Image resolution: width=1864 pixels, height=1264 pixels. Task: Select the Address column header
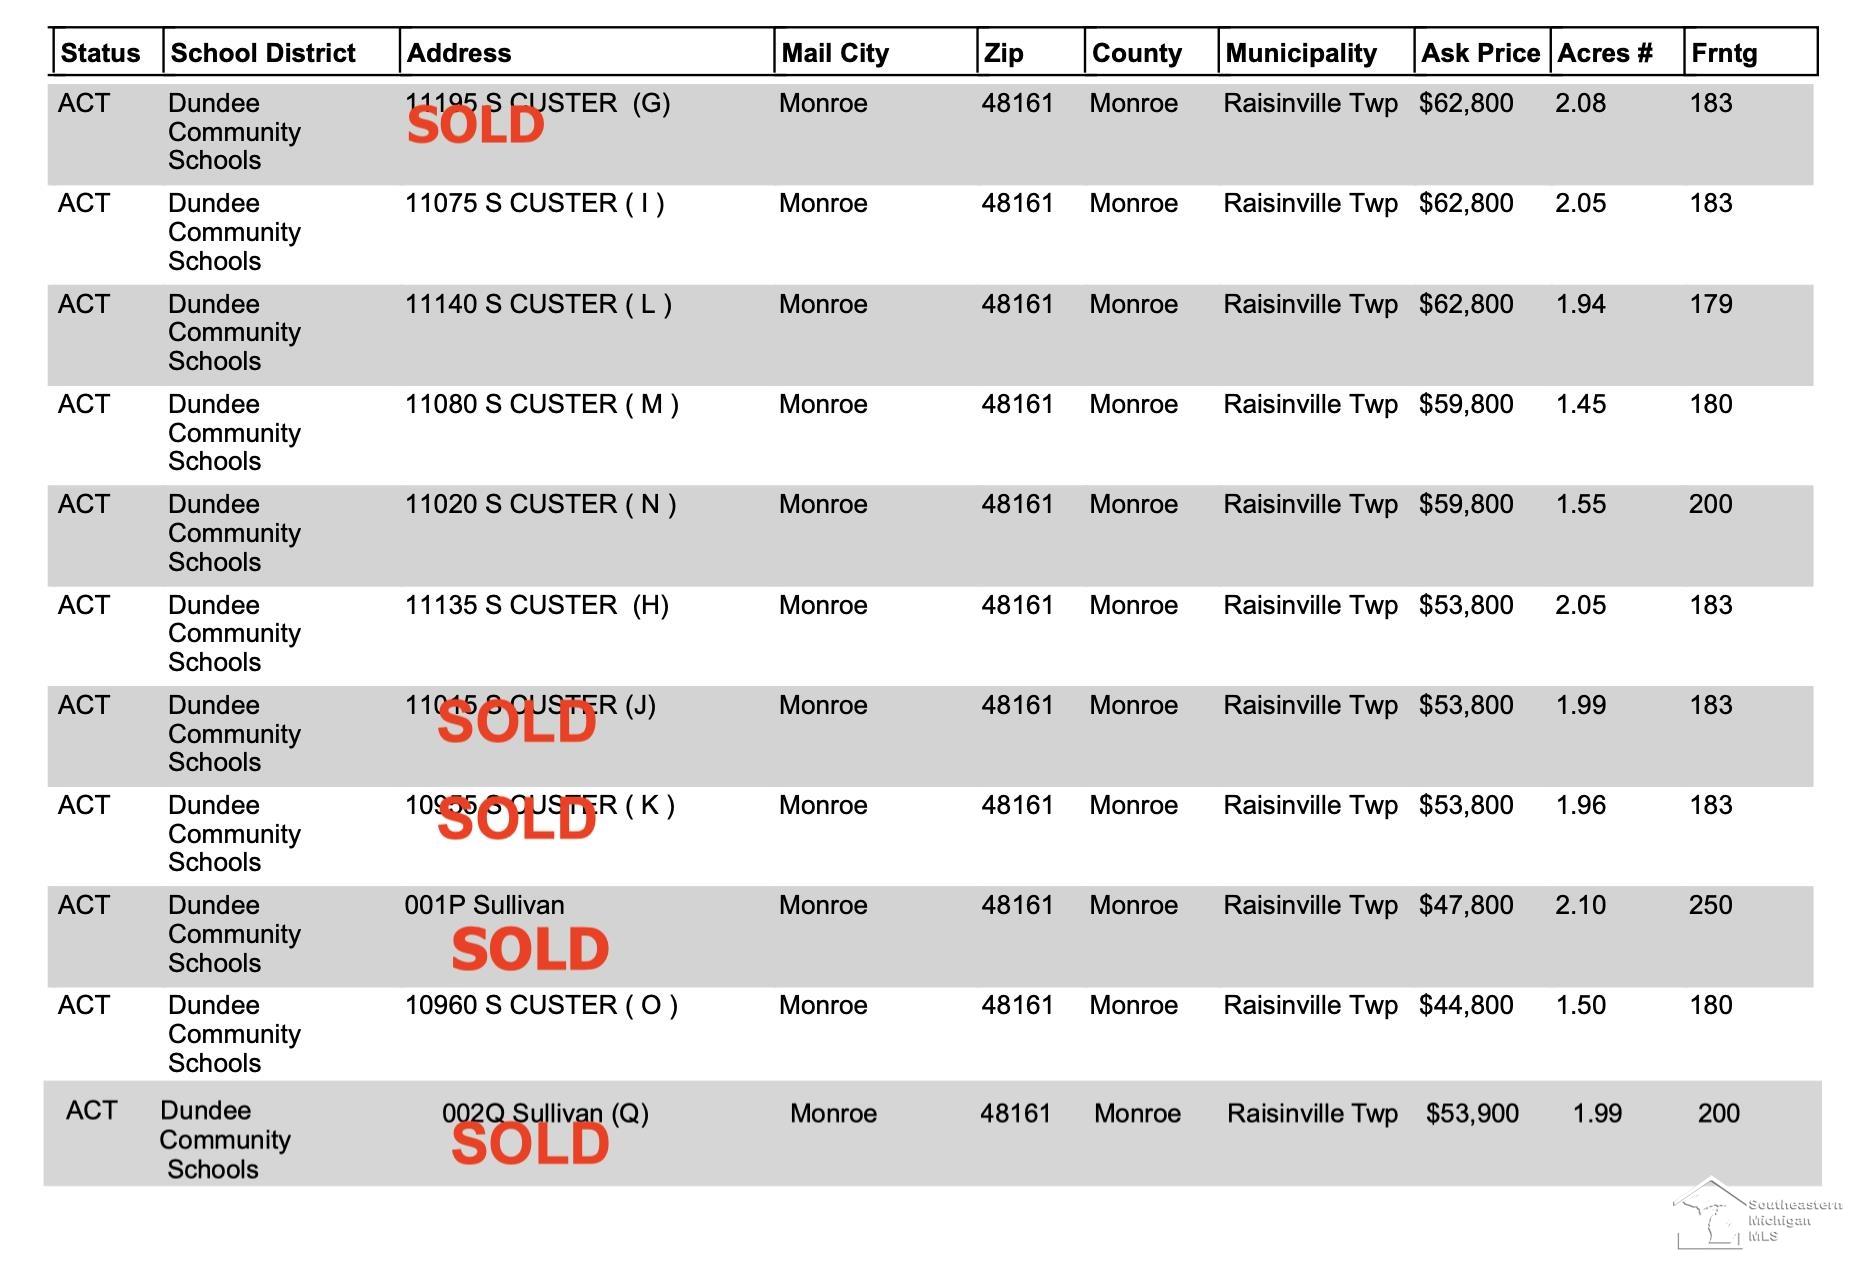click(459, 53)
